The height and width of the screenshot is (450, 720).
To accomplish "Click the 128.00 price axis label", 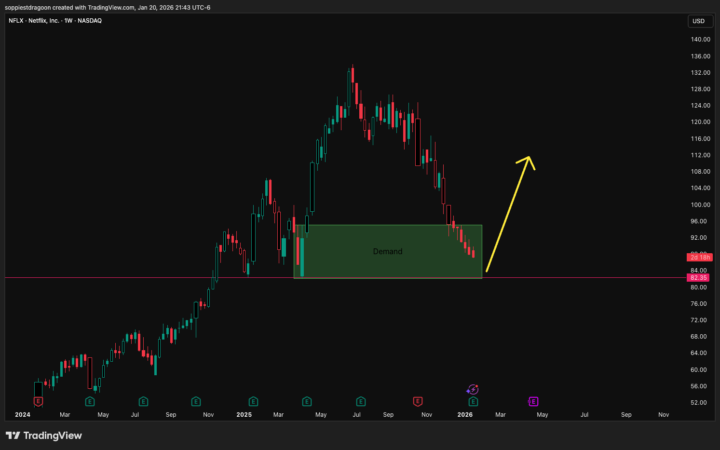I will [x=701, y=89].
